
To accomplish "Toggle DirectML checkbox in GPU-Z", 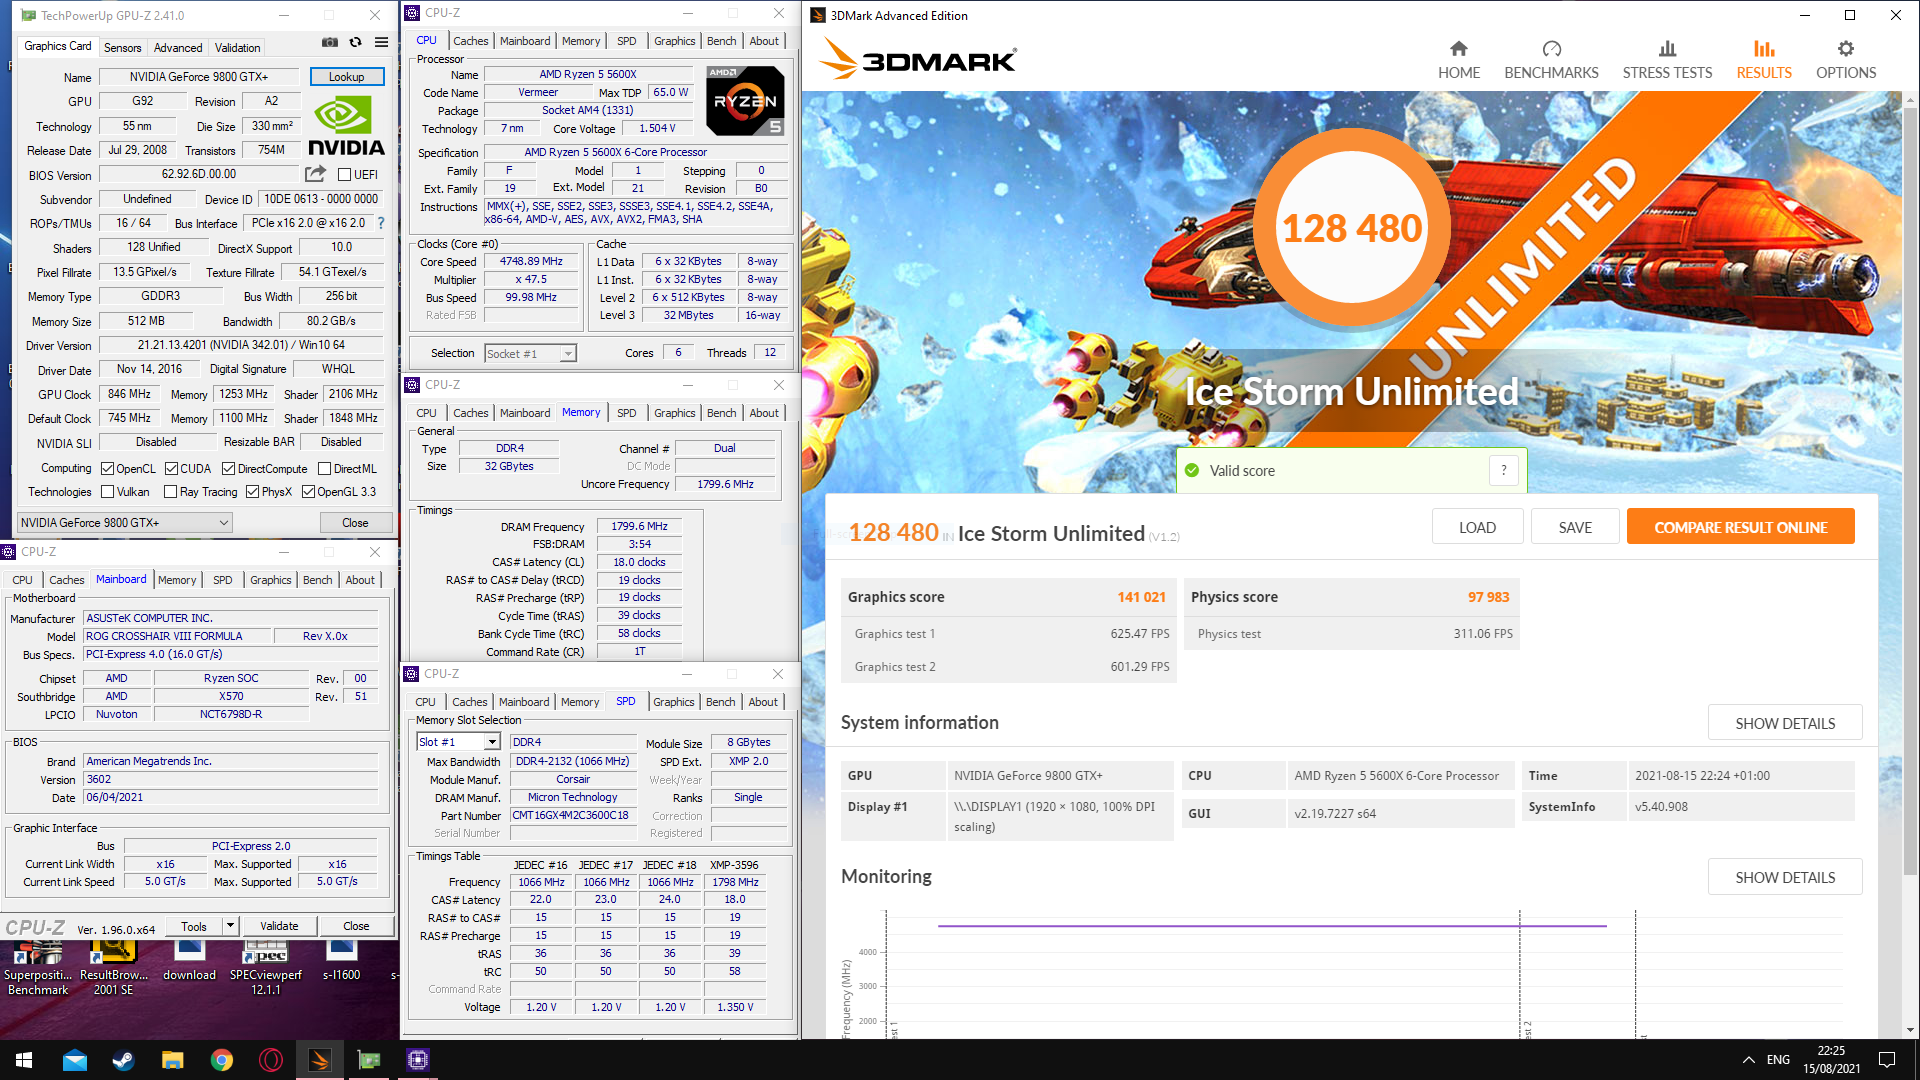I will click(324, 468).
